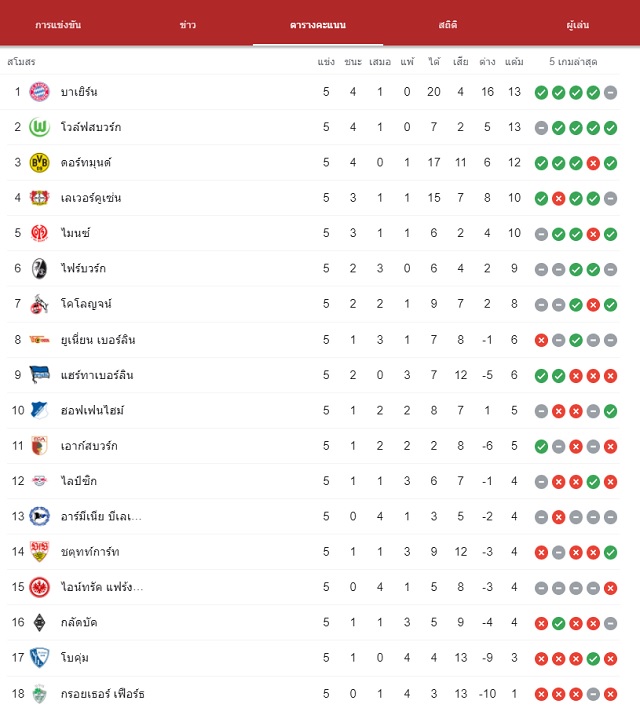Open the การแข่งขัน tab
The image size is (640, 715).
pos(58,25)
